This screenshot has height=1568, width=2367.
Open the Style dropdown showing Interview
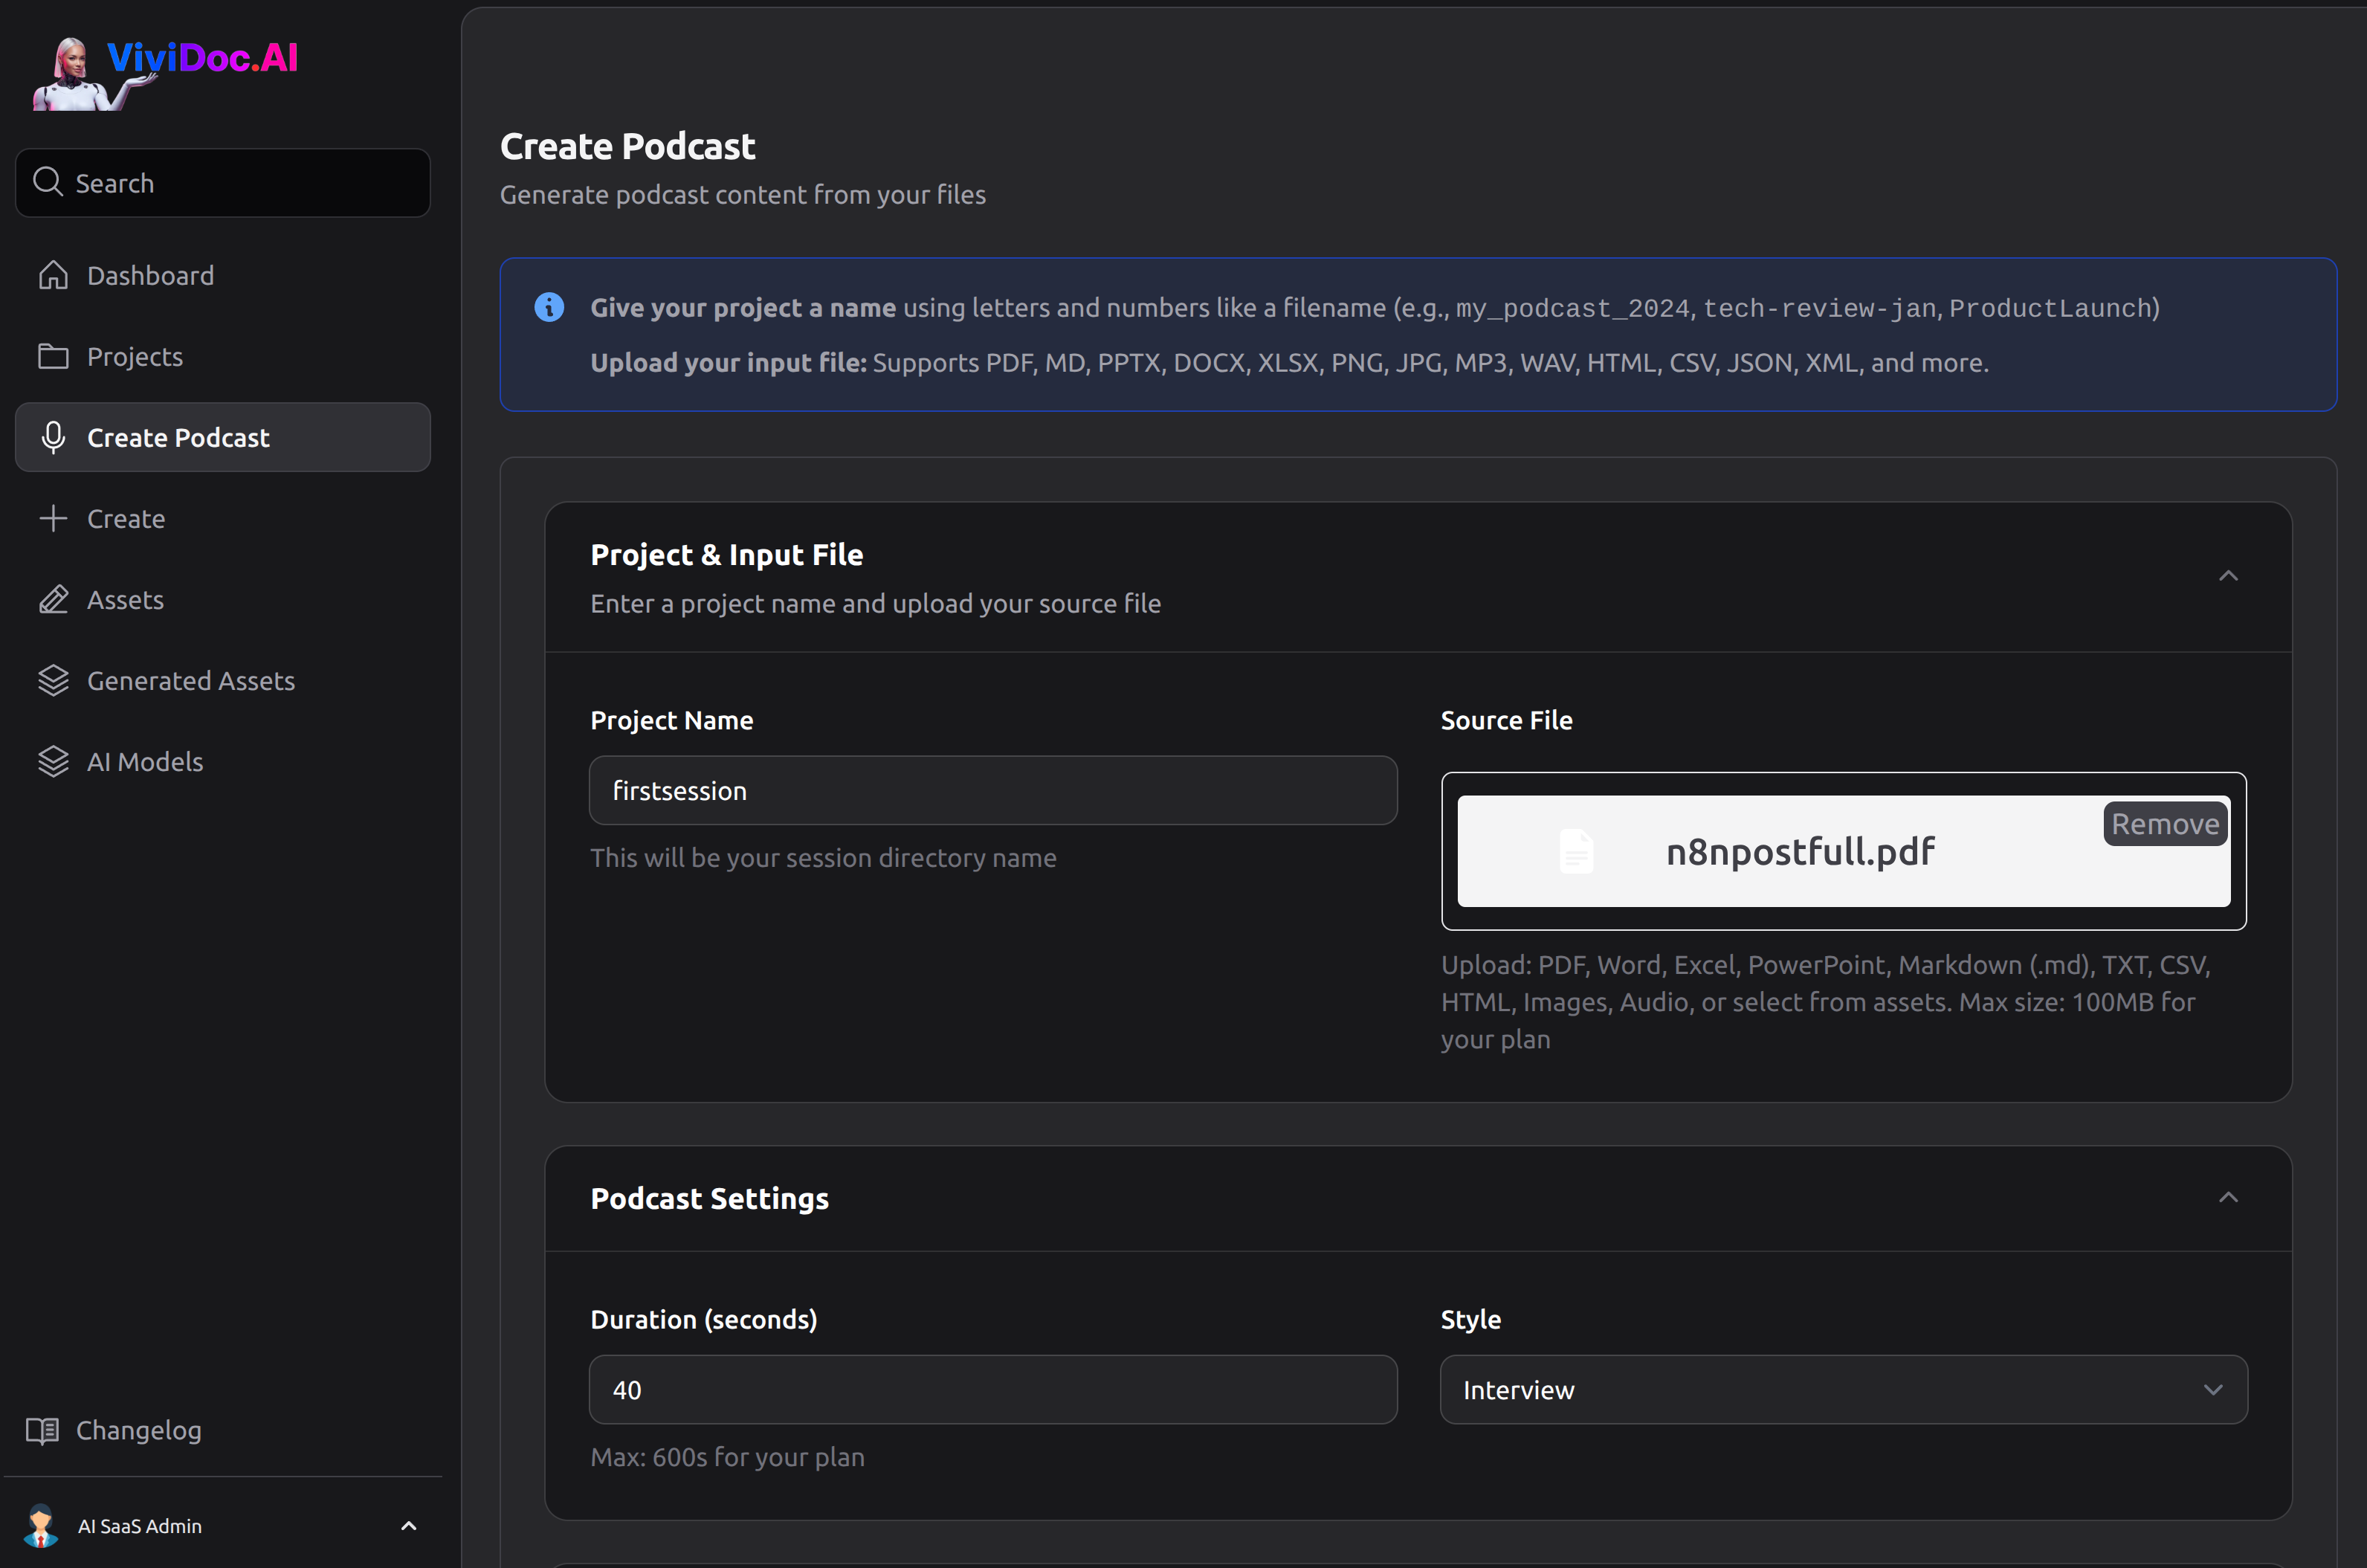1843,1390
